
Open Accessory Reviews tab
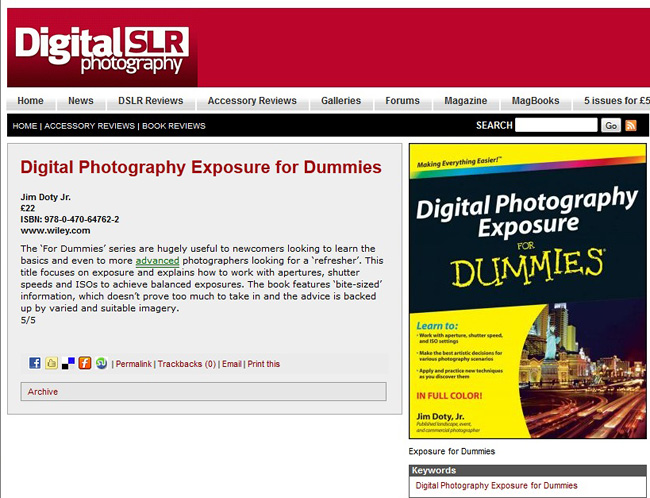pyautogui.click(x=252, y=101)
